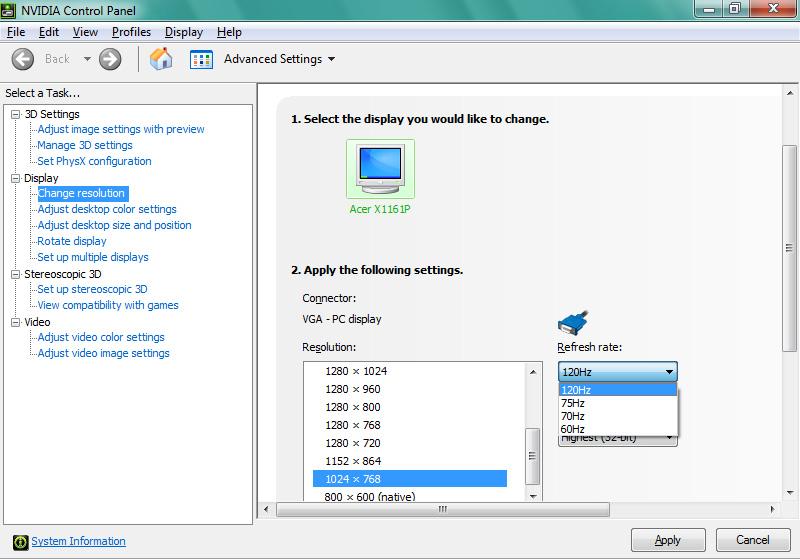Viewport: 800px width, 560px height.
Task: Open Set PhysX configuration
Action: click(x=94, y=161)
